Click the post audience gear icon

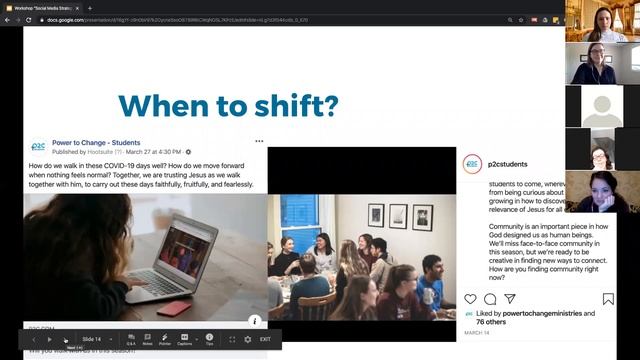188,152
